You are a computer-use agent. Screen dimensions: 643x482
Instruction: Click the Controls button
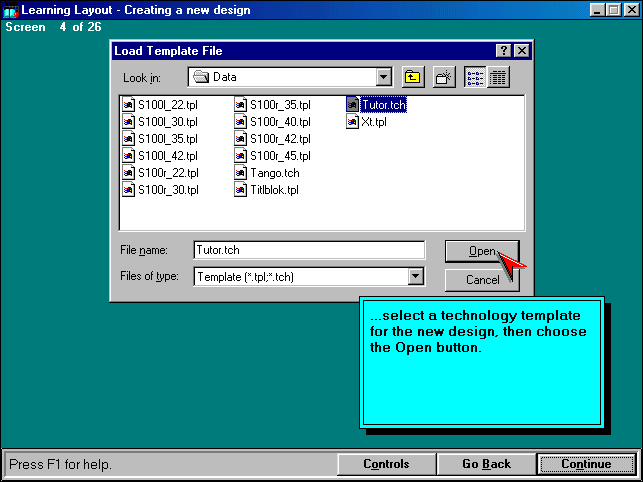click(386, 464)
